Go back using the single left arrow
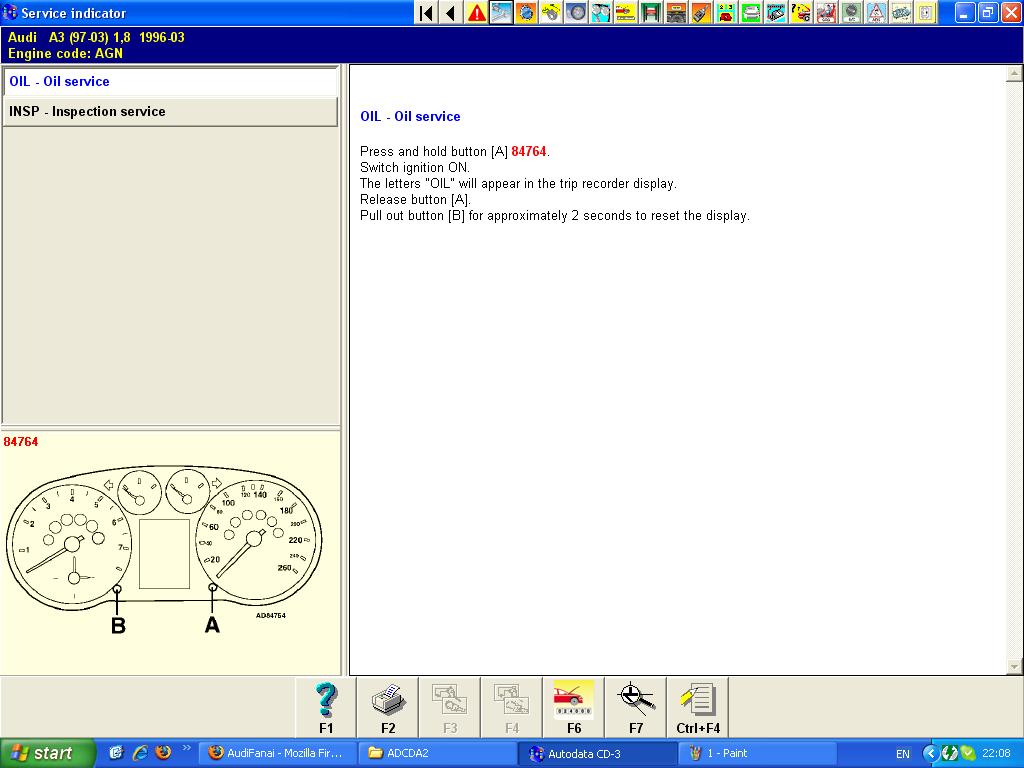Screen dimensions: 1024x768 [451, 12]
